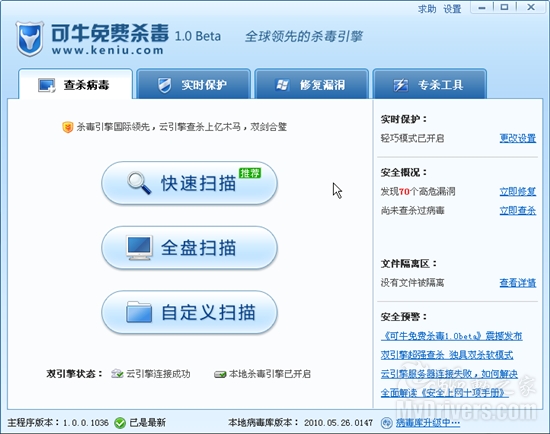Click the virus database update spinner icon

click(x=387, y=423)
